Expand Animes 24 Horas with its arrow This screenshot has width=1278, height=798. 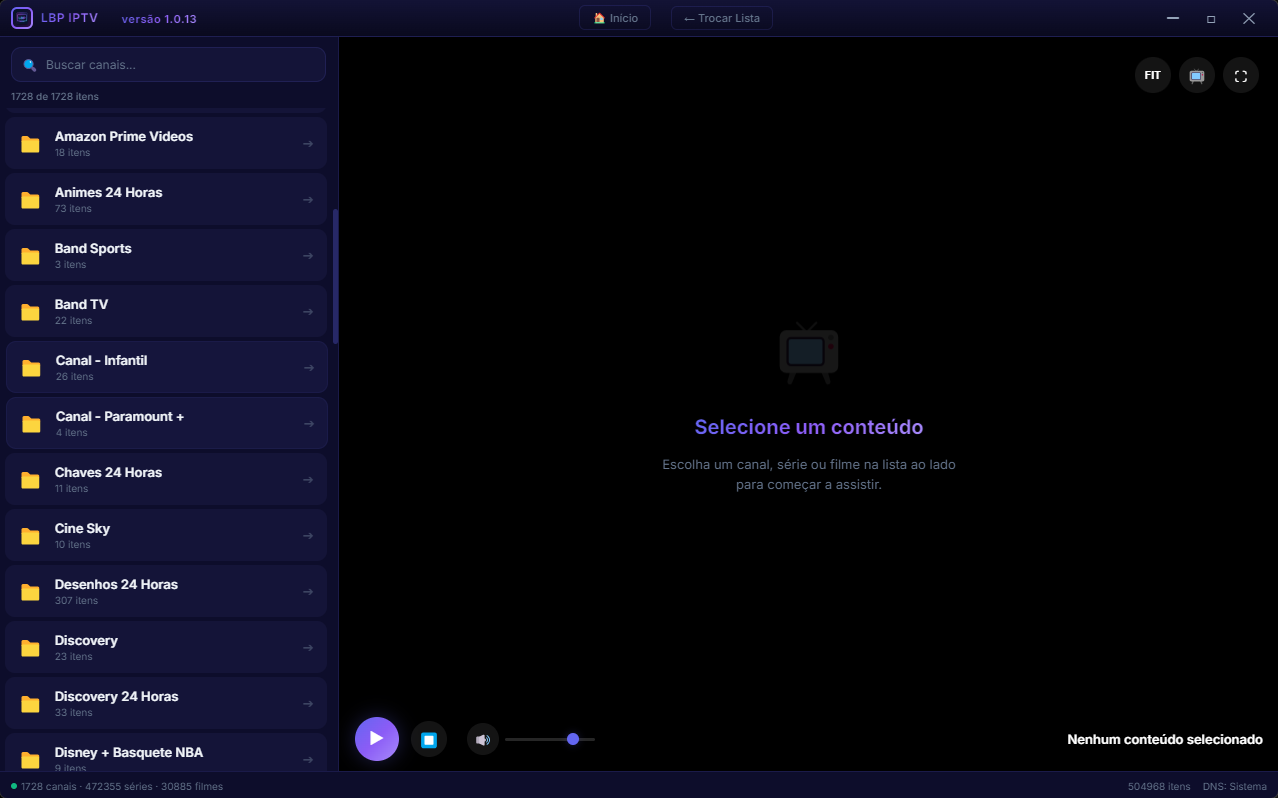tap(308, 200)
